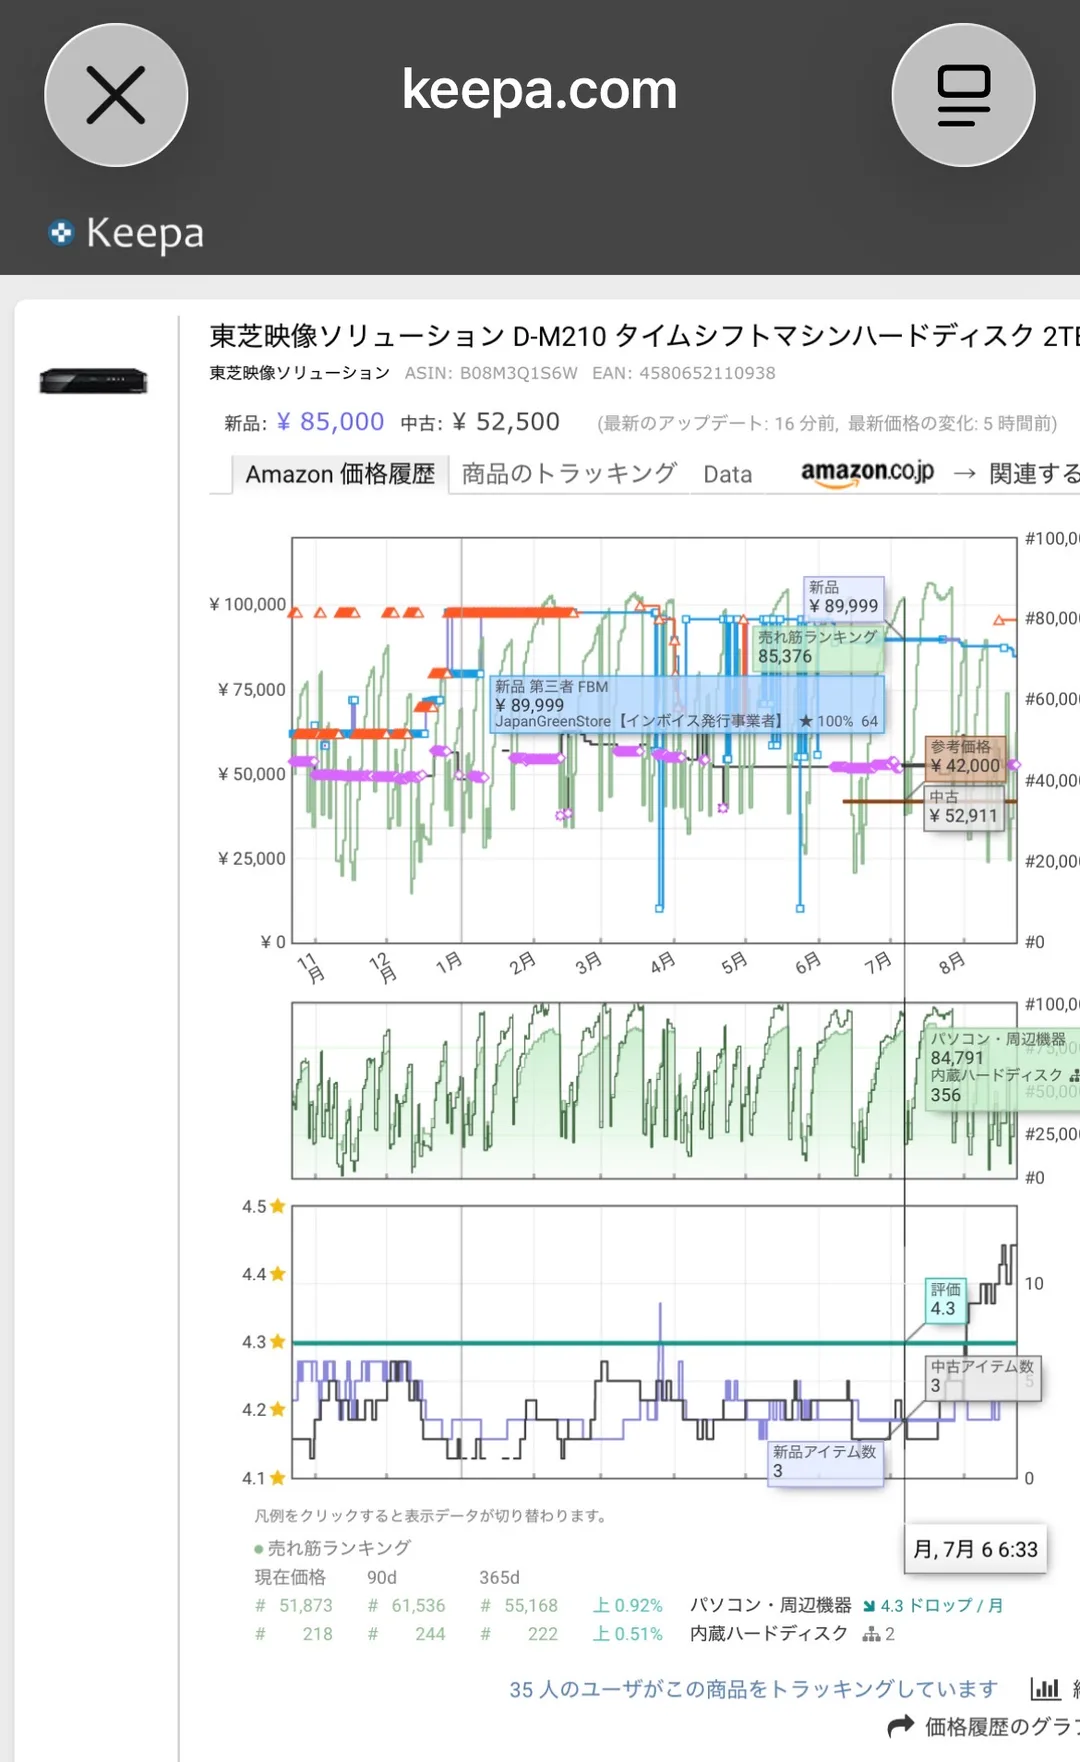Click the 4月 month label on chart axis

point(662,963)
